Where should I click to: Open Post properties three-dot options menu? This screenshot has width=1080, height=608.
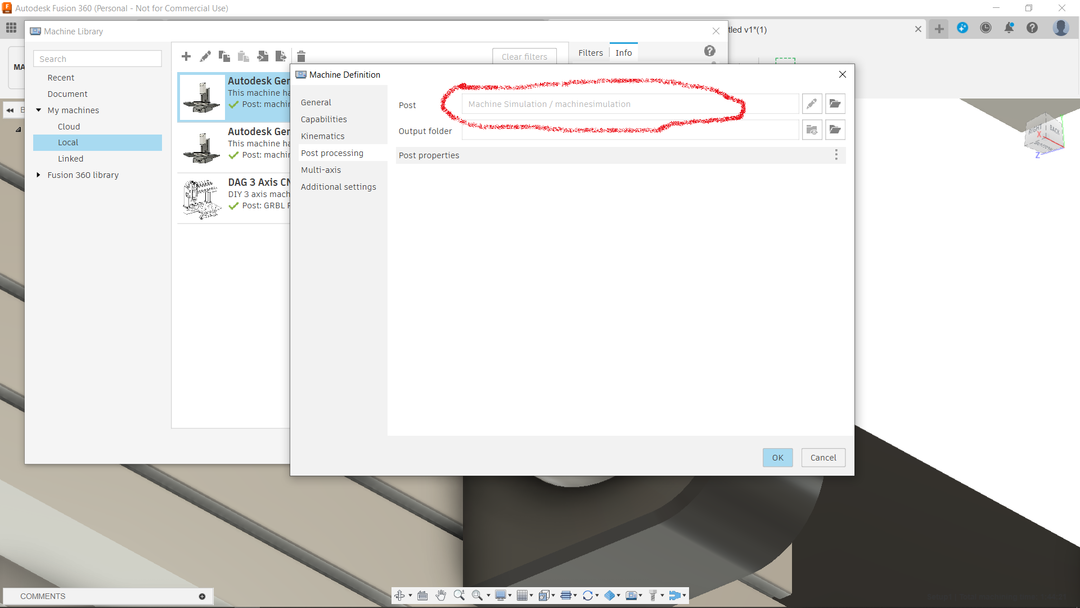click(x=836, y=155)
